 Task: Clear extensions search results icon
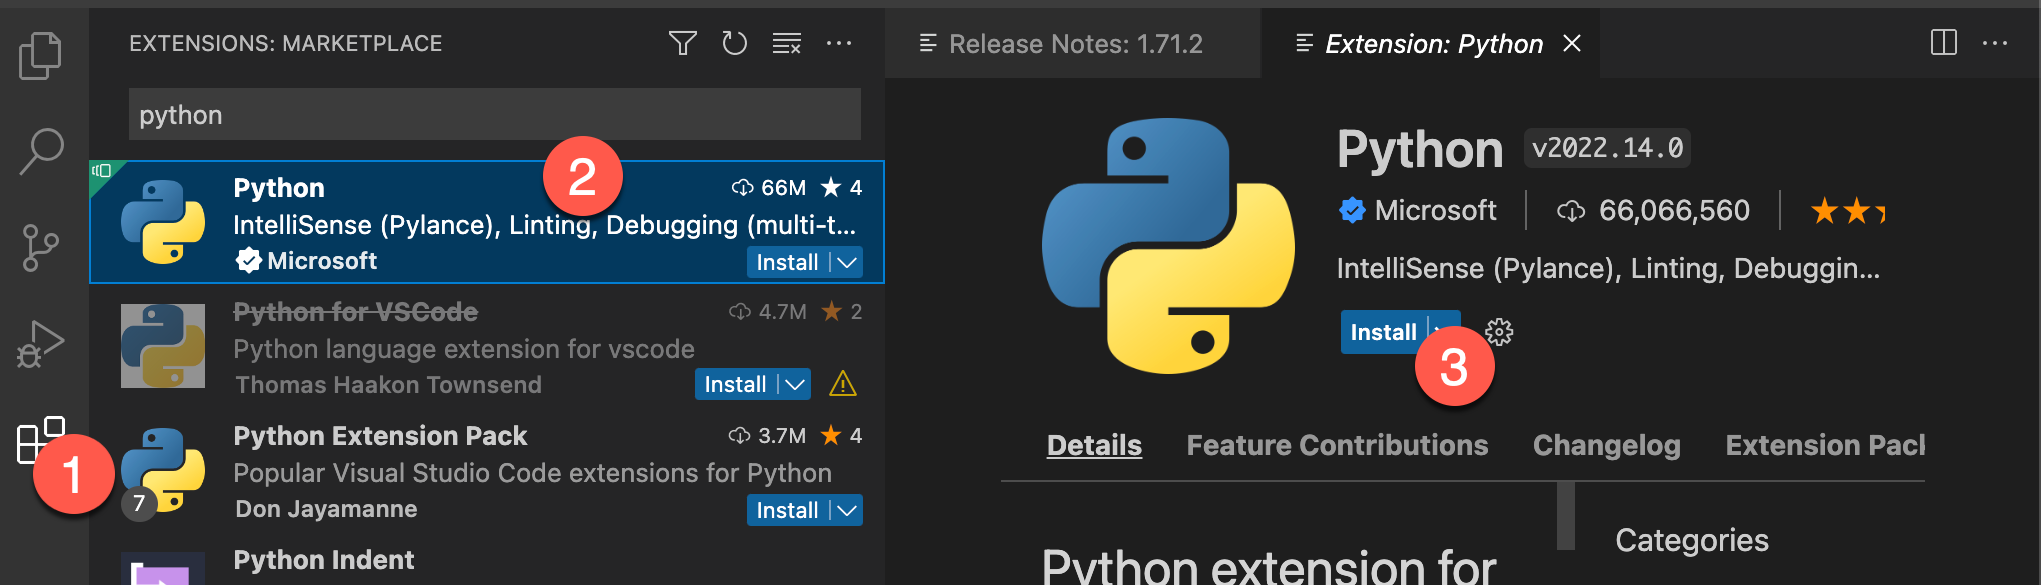coord(787,43)
